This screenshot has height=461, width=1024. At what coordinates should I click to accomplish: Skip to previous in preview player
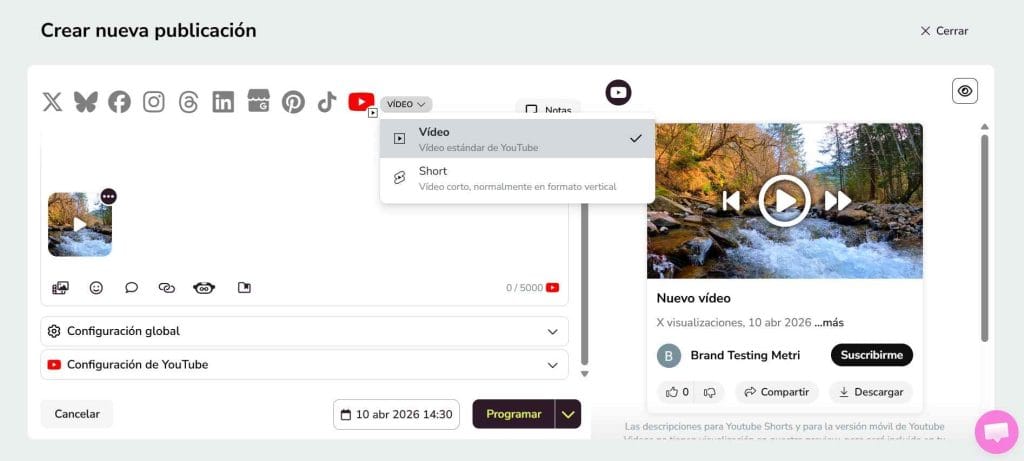tap(731, 201)
